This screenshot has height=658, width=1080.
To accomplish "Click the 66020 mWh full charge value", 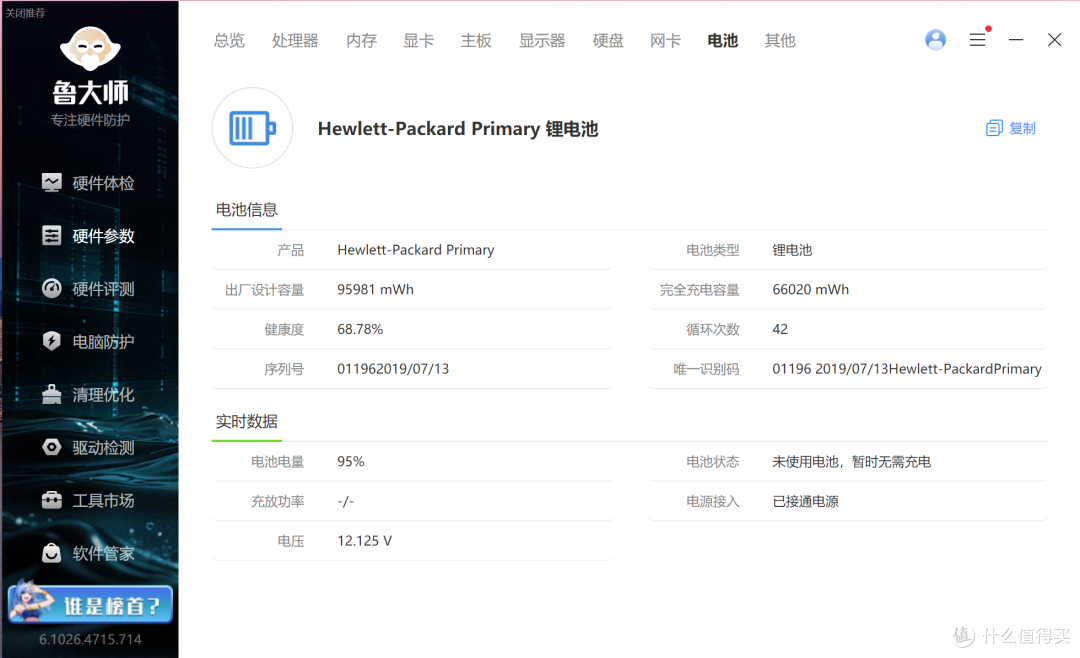I will 811,289.
